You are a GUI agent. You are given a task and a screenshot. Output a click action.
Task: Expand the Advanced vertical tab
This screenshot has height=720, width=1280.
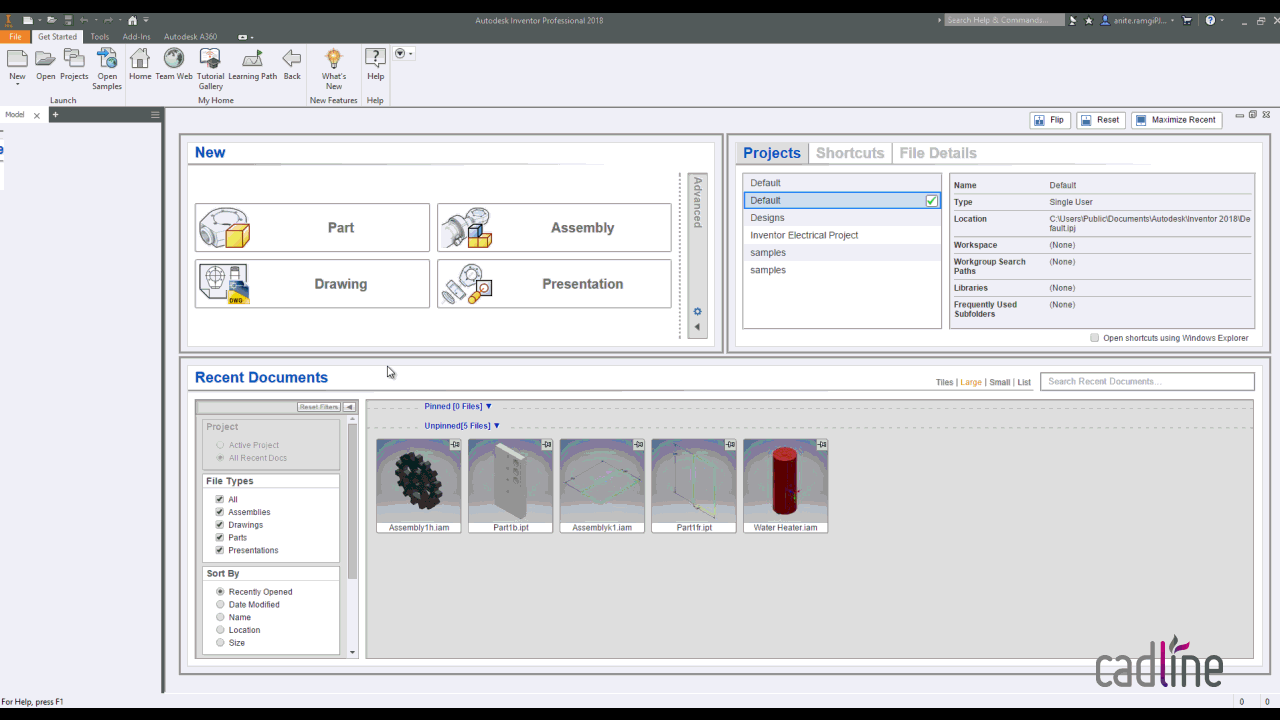(697, 202)
